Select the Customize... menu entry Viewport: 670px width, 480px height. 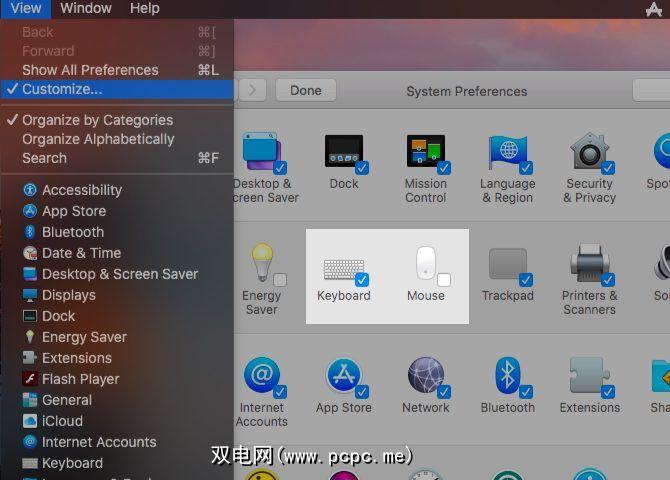point(117,89)
